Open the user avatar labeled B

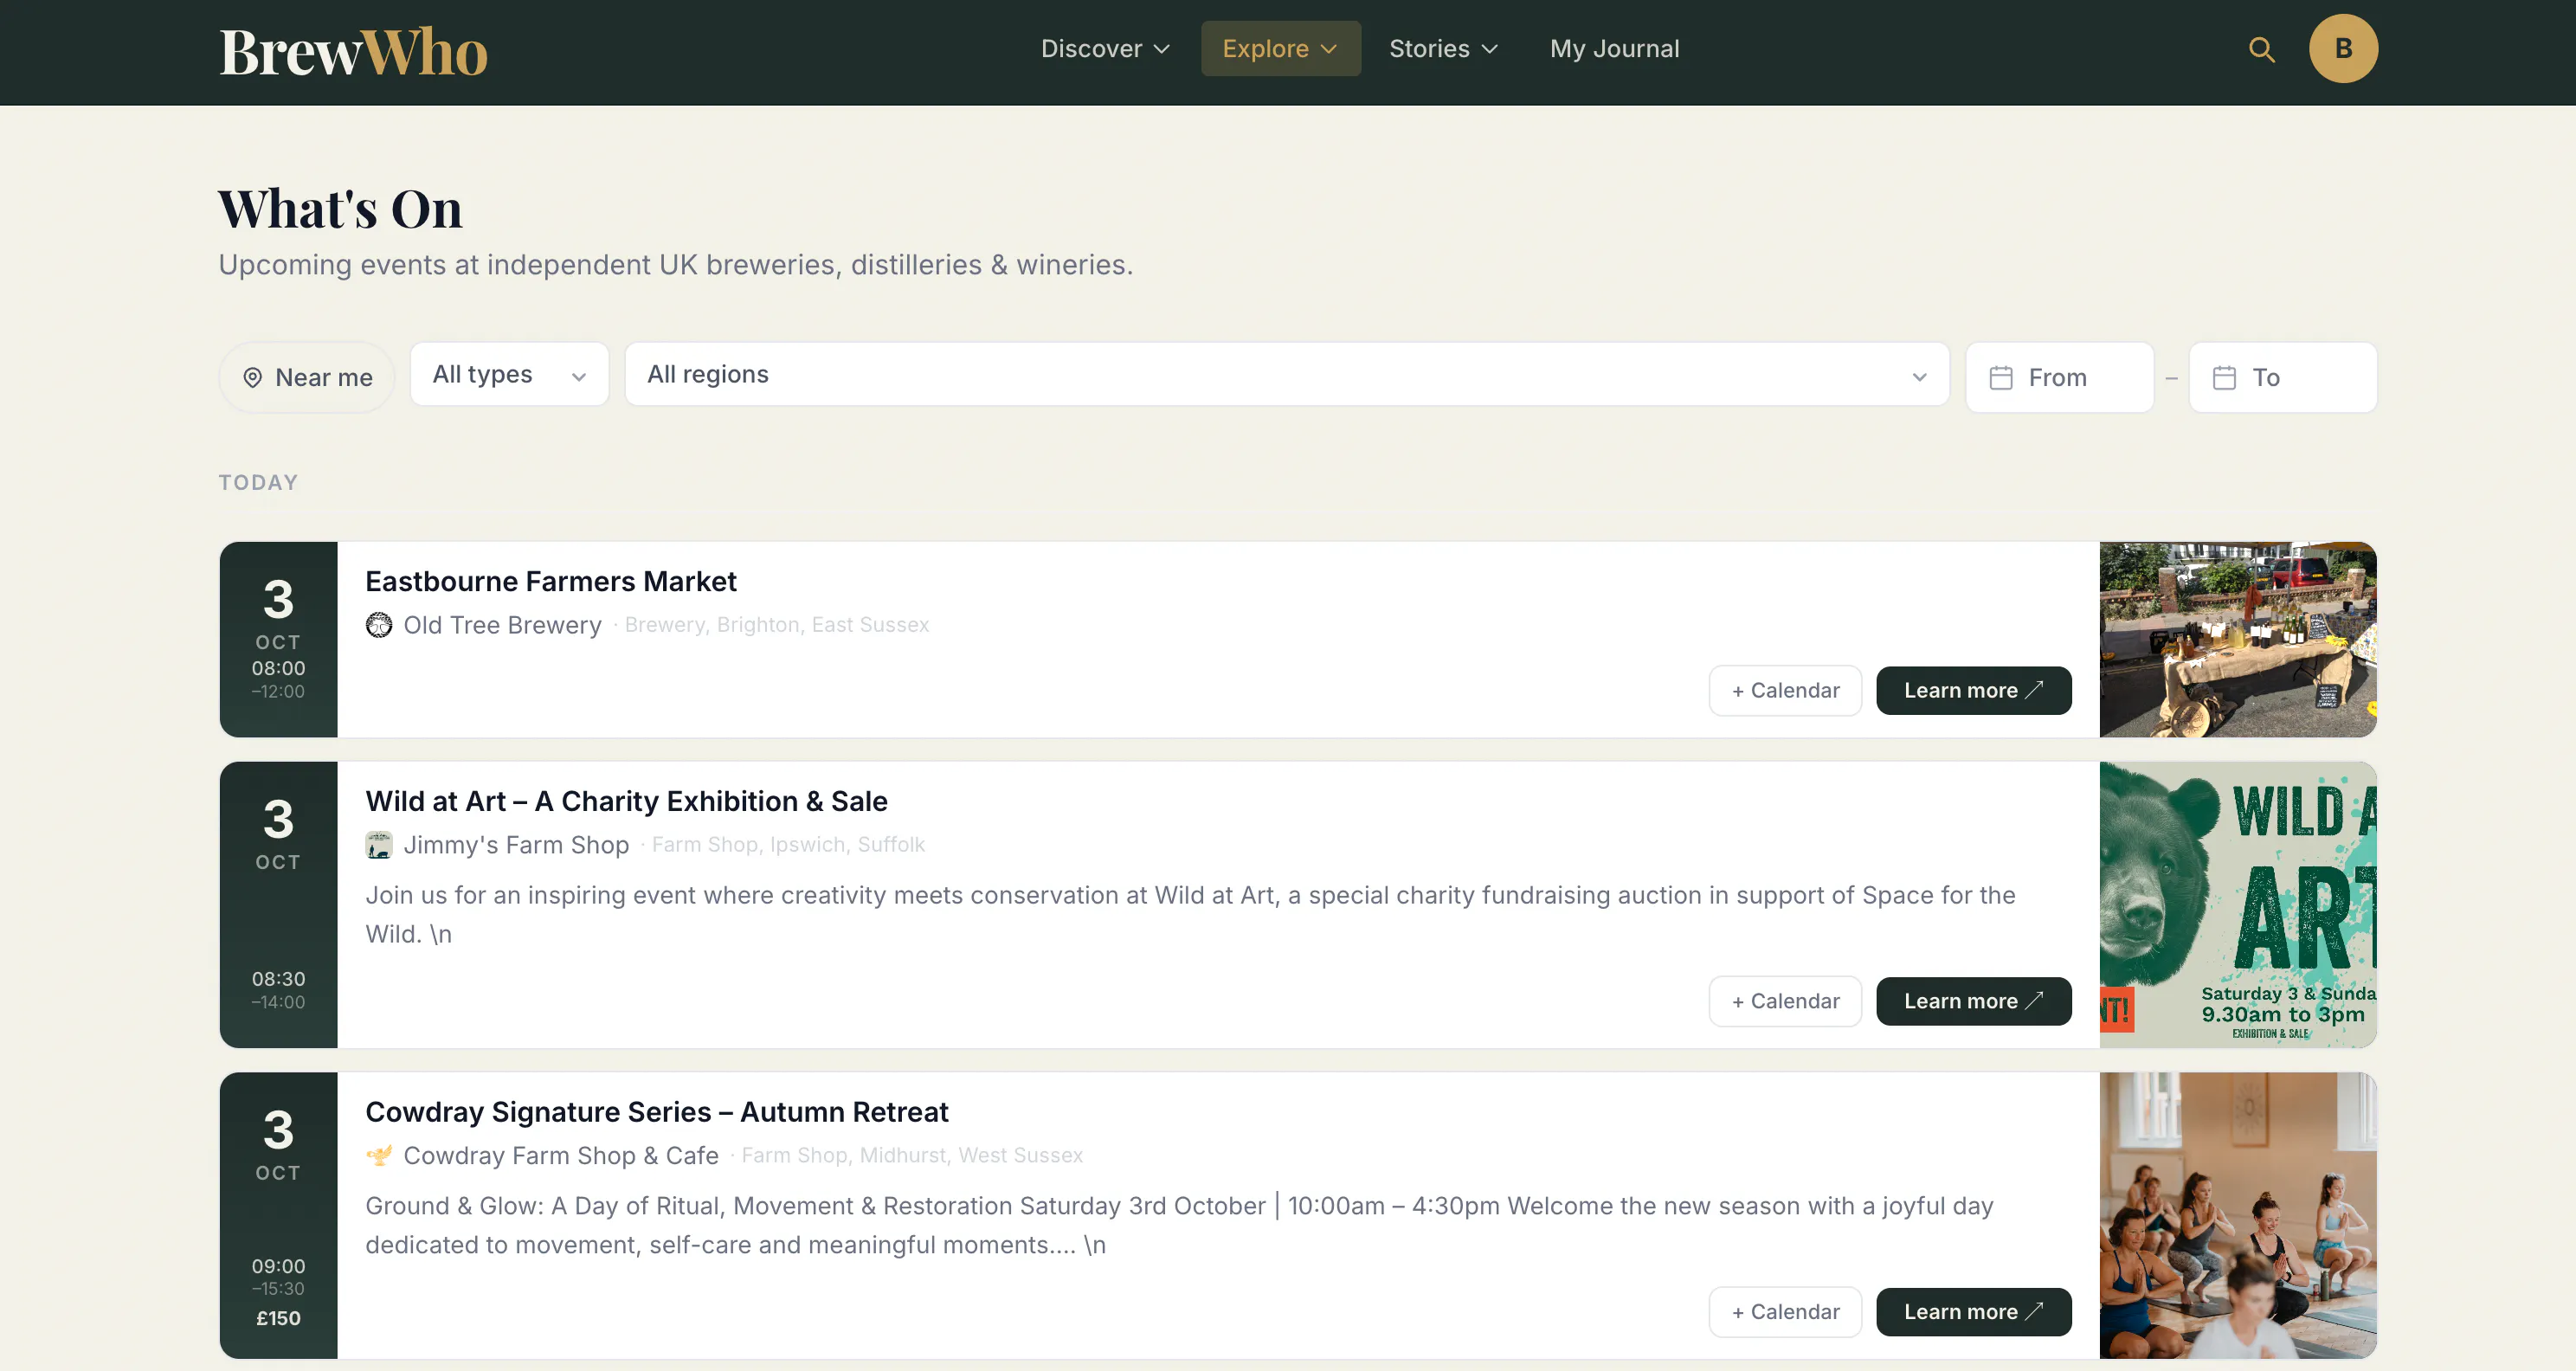pos(2343,49)
